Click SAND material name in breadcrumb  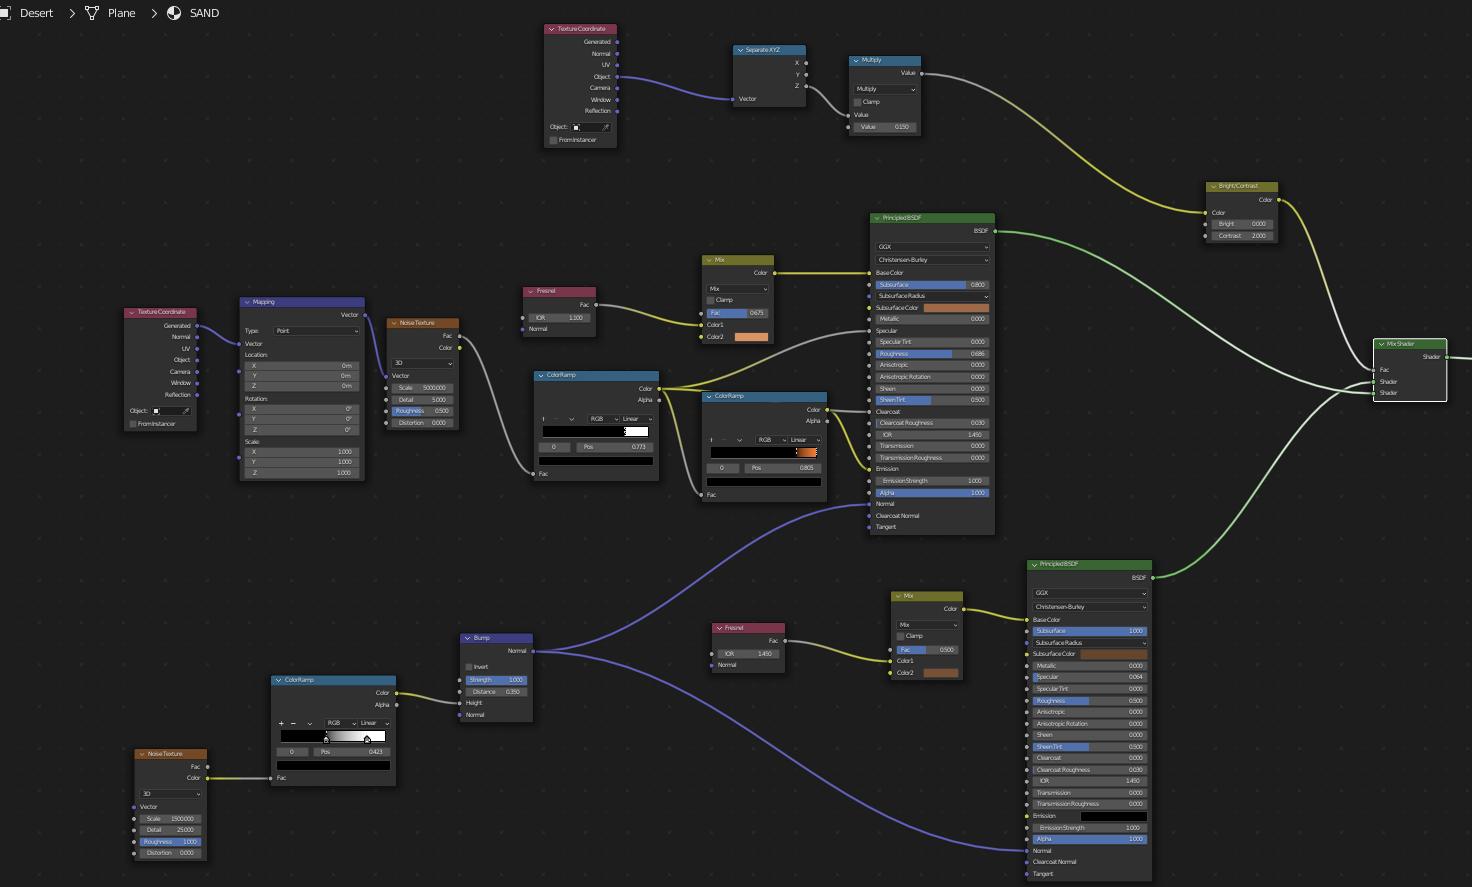(204, 13)
